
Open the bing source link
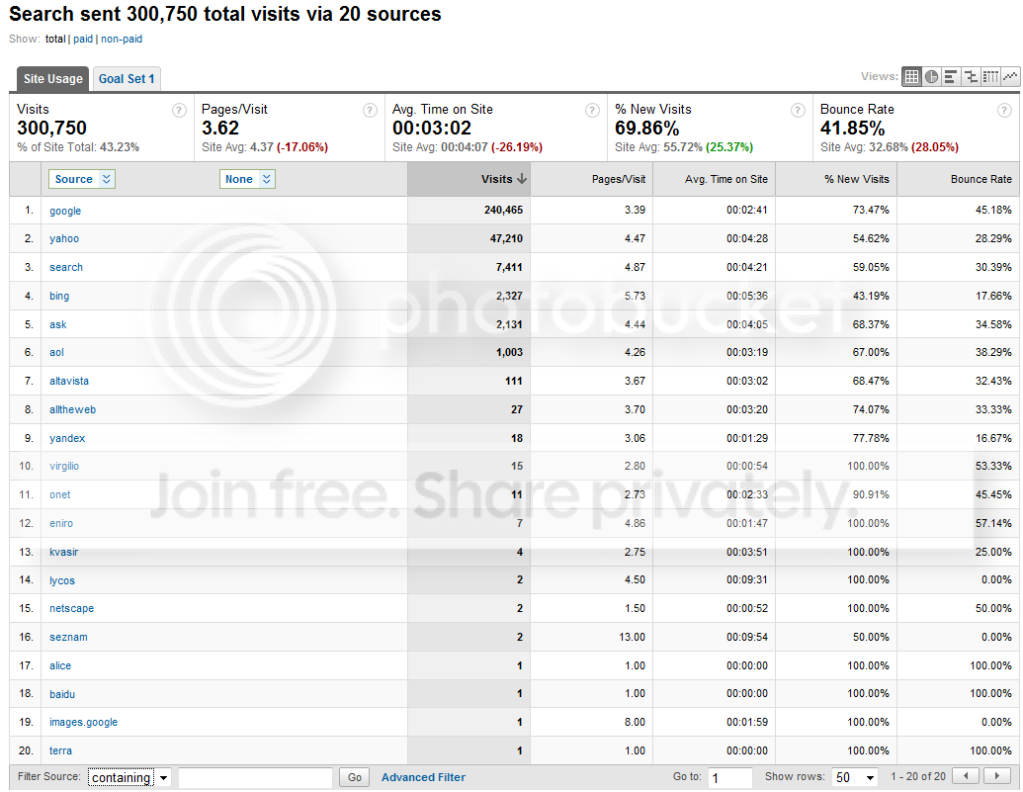[59, 296]
